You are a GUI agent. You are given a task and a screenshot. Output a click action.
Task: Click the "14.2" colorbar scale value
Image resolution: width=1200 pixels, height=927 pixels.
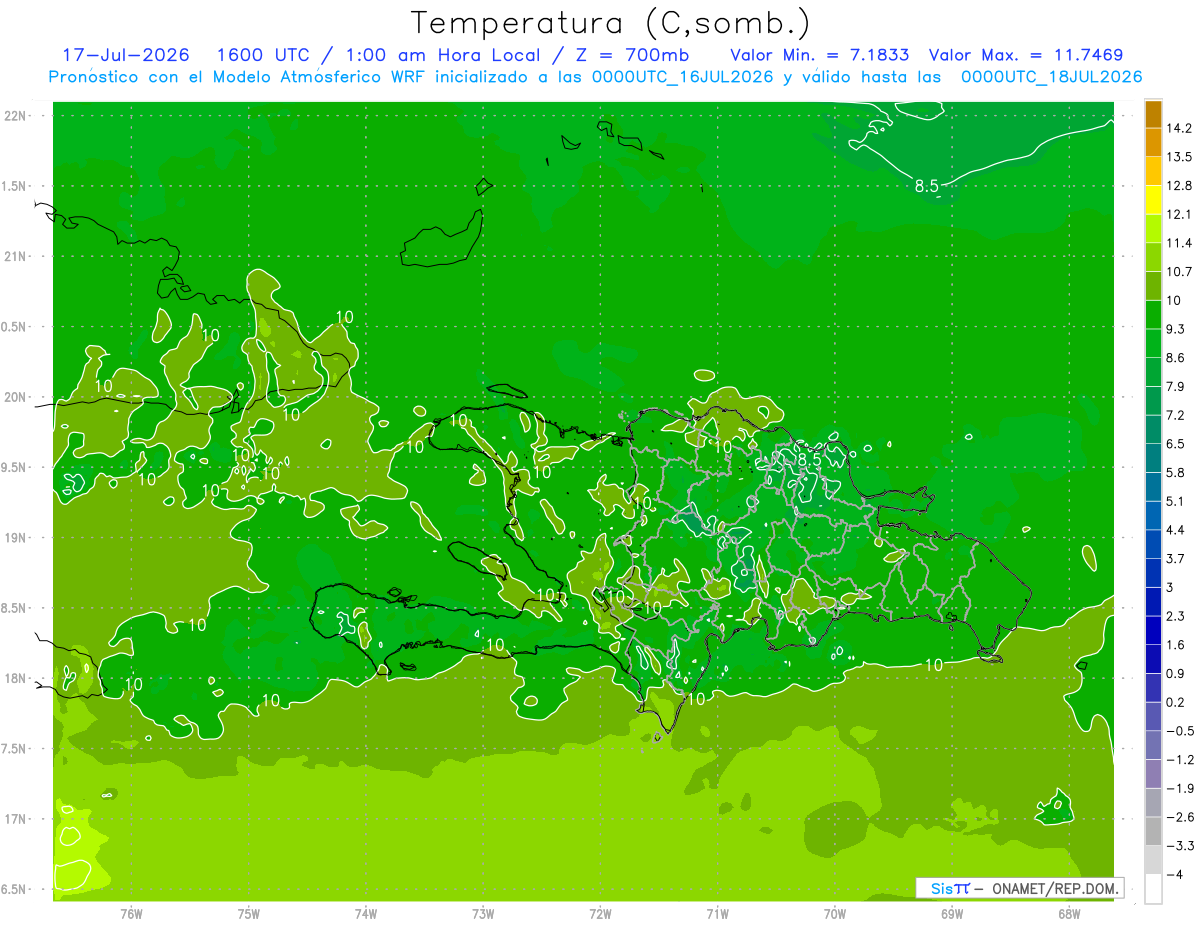tap(1179, 128)
